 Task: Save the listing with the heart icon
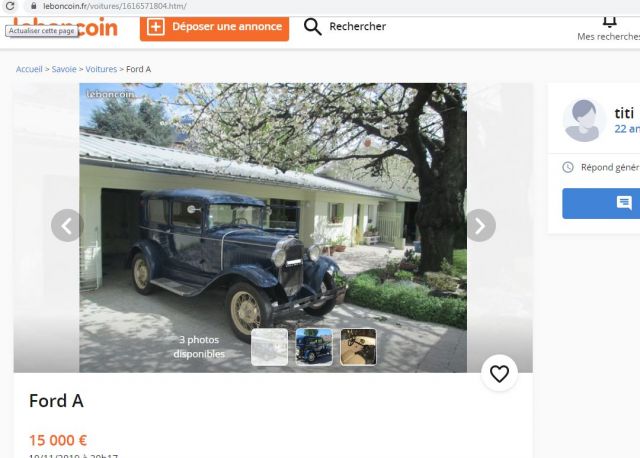499,374
